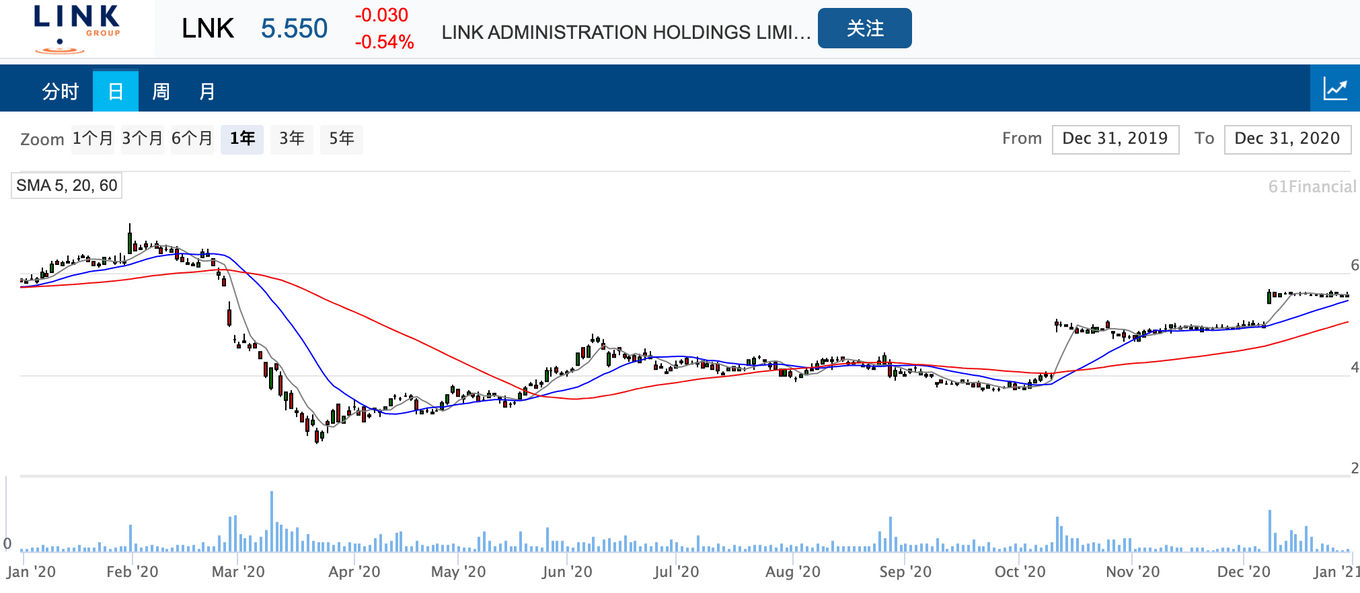This screenshot has height=593, width=1360.
Task: Click the Jun '20 axis label
Action: [x=567, y=572]
